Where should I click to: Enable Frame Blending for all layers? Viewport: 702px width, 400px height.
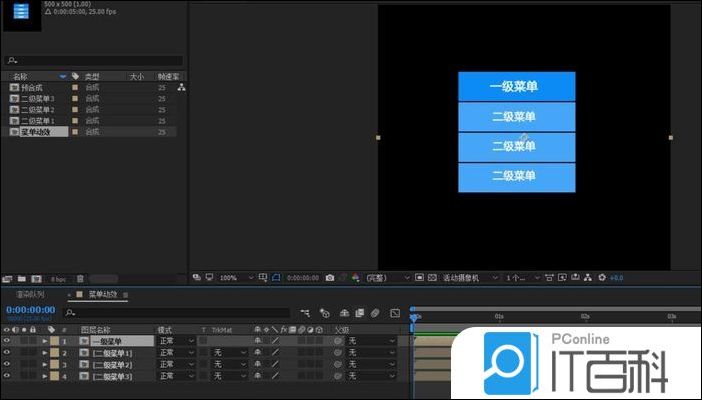[360, 313]
